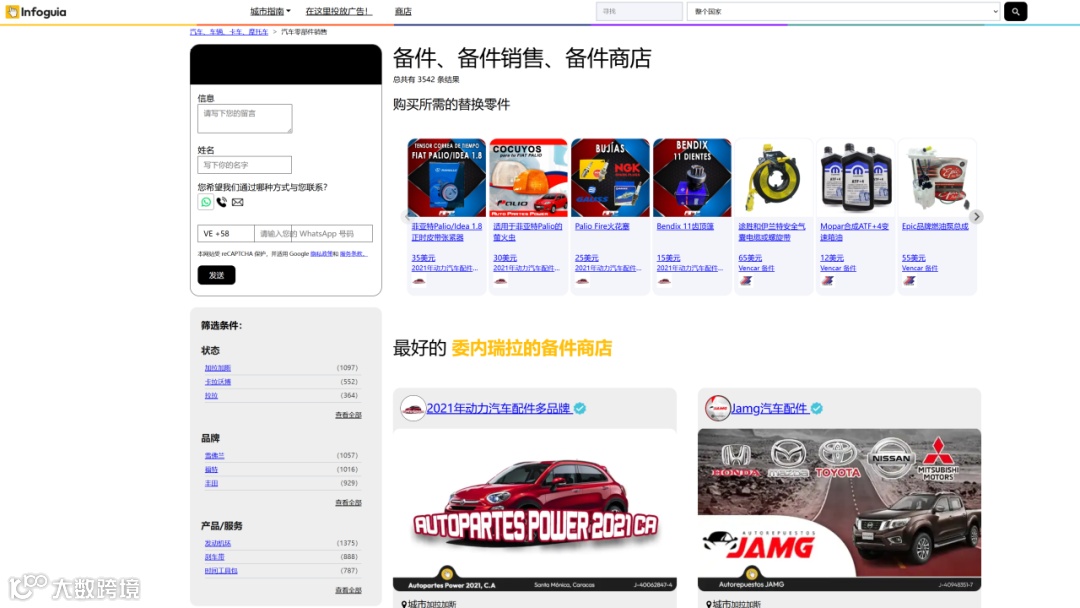Screen dimensions: 1080x608
Task: Go back in carousel with left arrow
Action: (406, 216)
